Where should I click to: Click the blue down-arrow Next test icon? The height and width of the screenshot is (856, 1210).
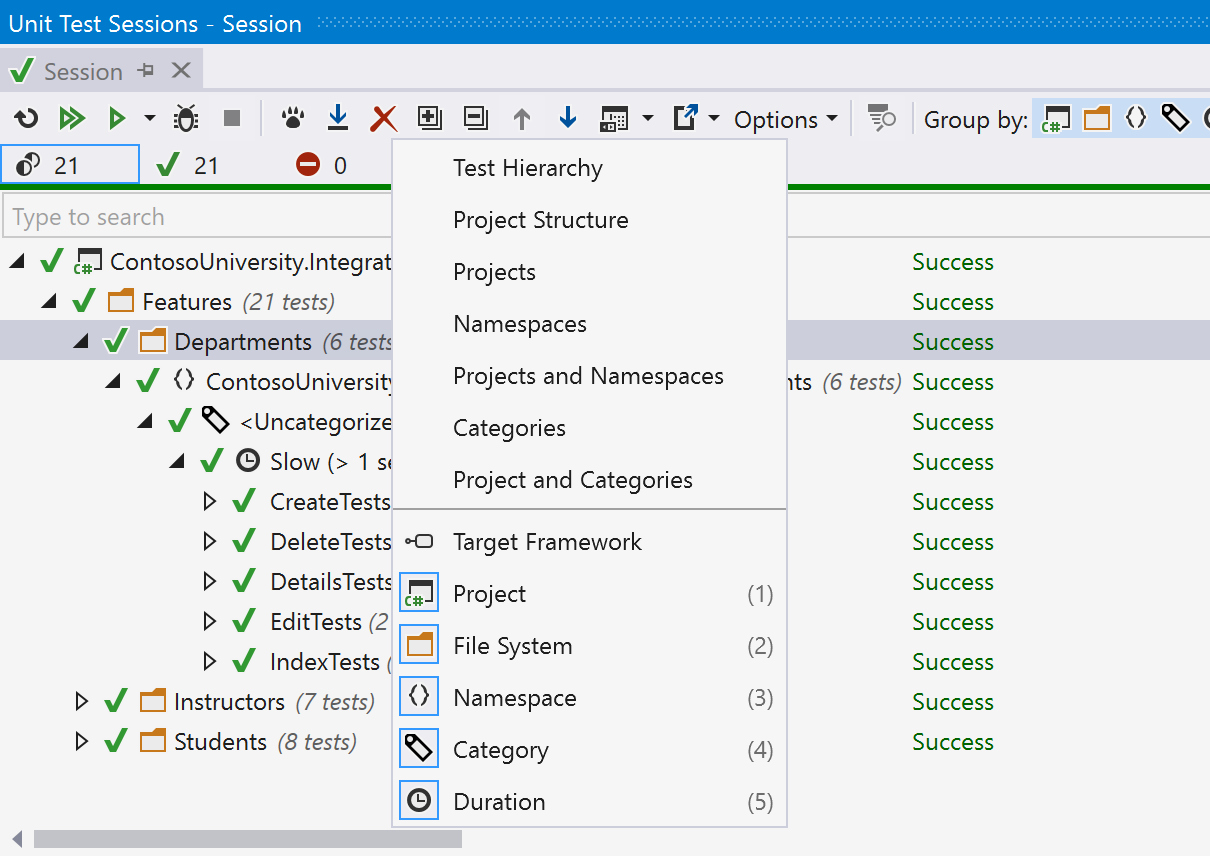tap(567, 119)
